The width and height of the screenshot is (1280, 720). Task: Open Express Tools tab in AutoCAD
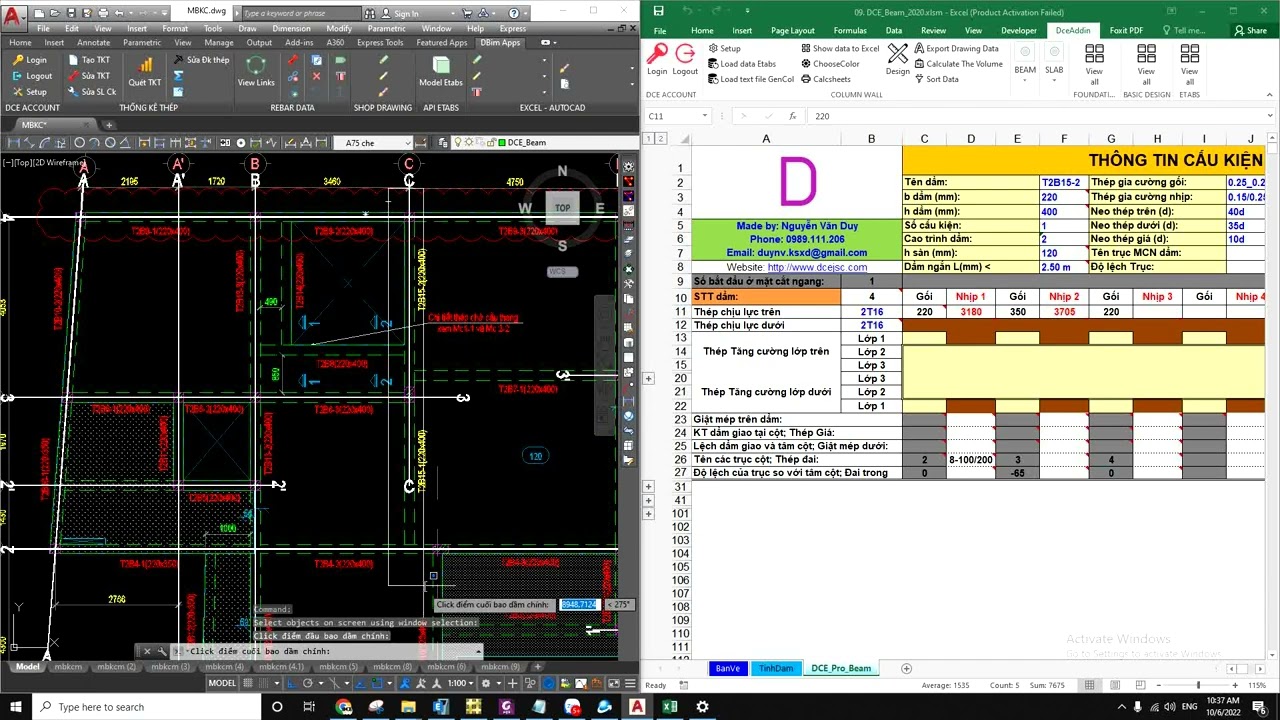click(380, 43)
